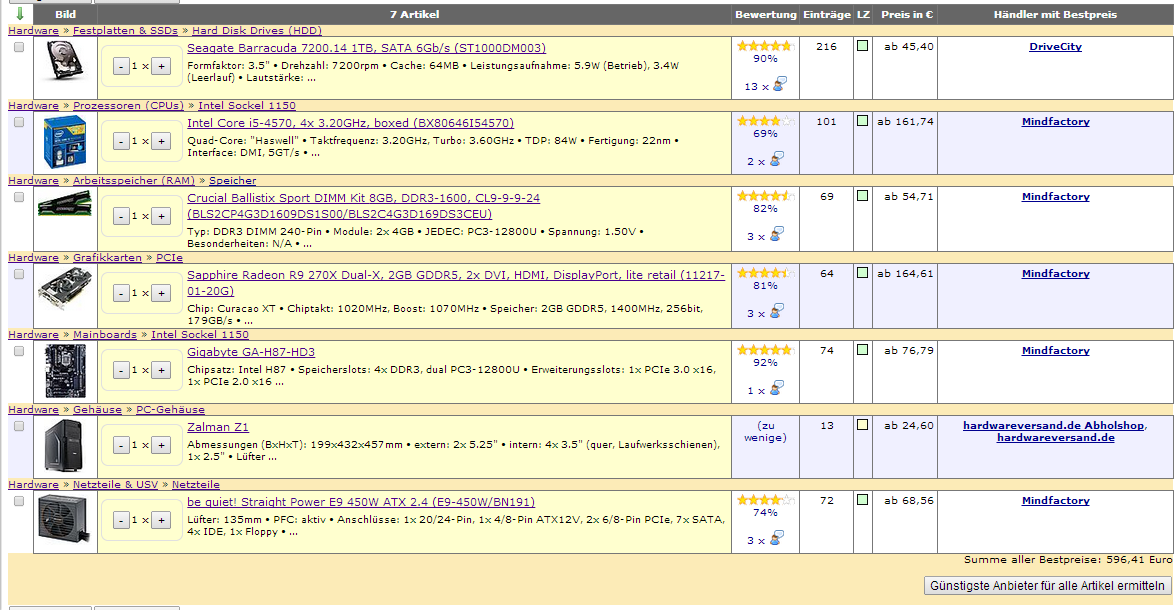Open user reviews icon for Intel Core i5-4570
The width and height of the screenshot is (1175, 610).
click(777, 159)
